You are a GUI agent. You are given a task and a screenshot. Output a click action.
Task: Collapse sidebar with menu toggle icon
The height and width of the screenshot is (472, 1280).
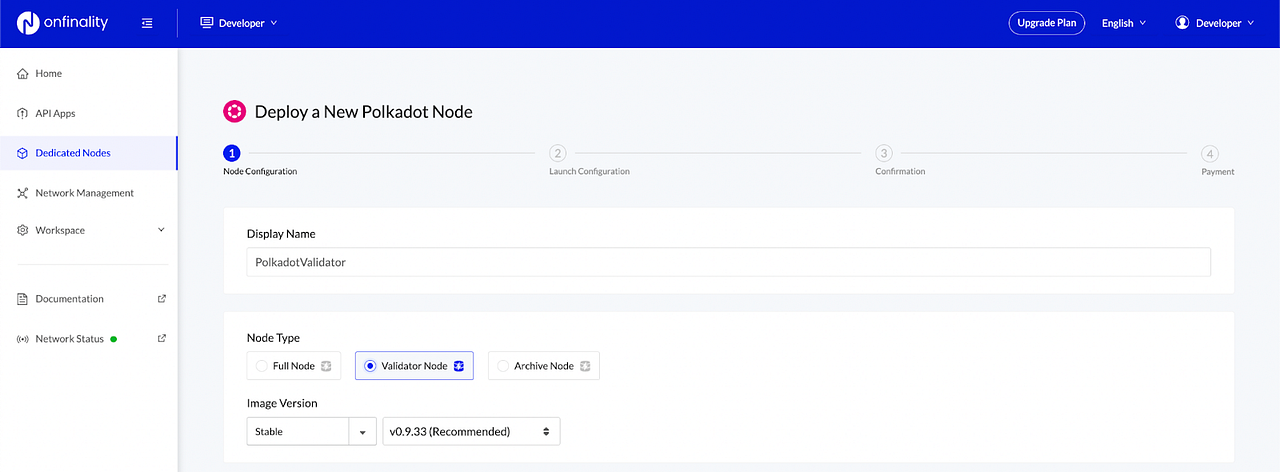tap(147, 23)
